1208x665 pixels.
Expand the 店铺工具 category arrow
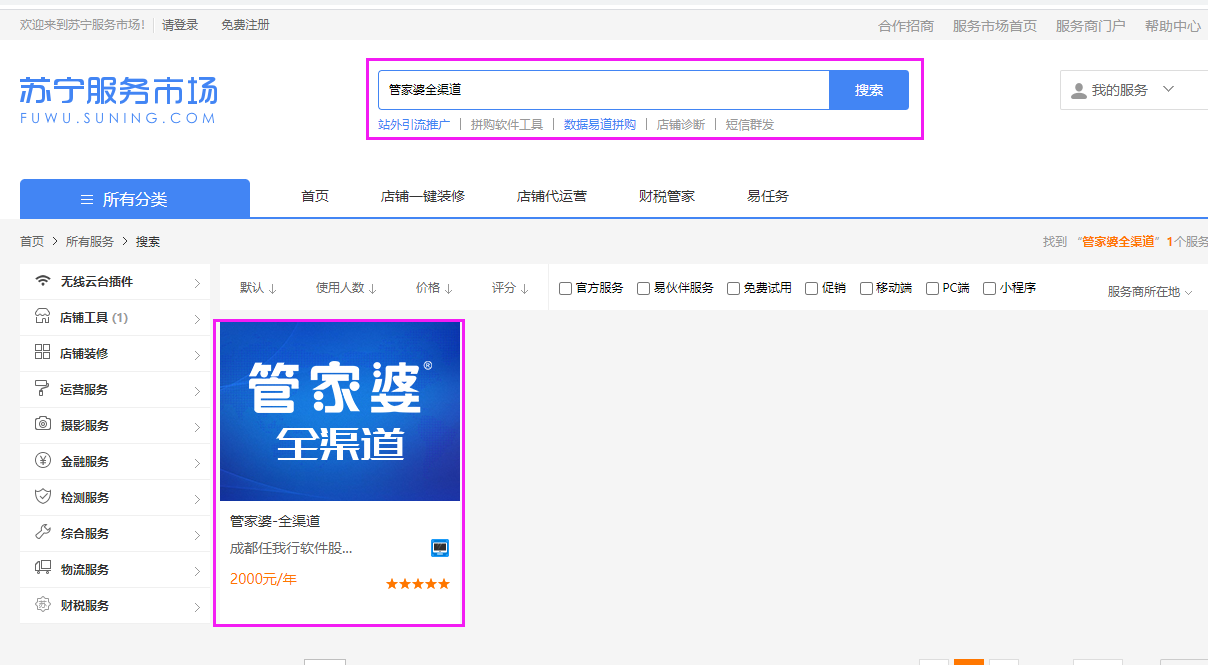(197, 319)
